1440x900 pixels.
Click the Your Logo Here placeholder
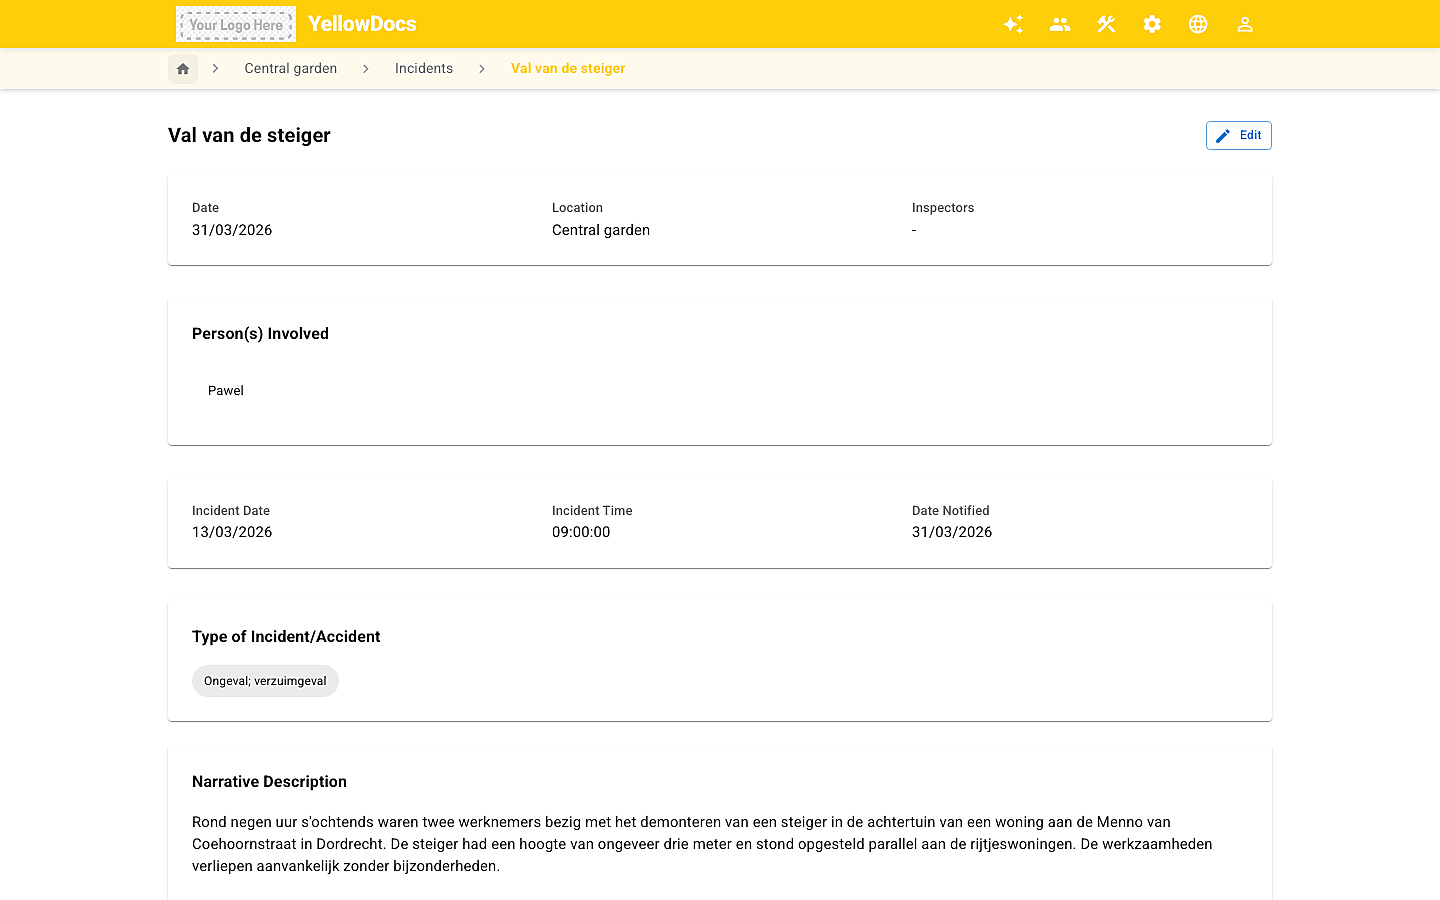[236, 24]
